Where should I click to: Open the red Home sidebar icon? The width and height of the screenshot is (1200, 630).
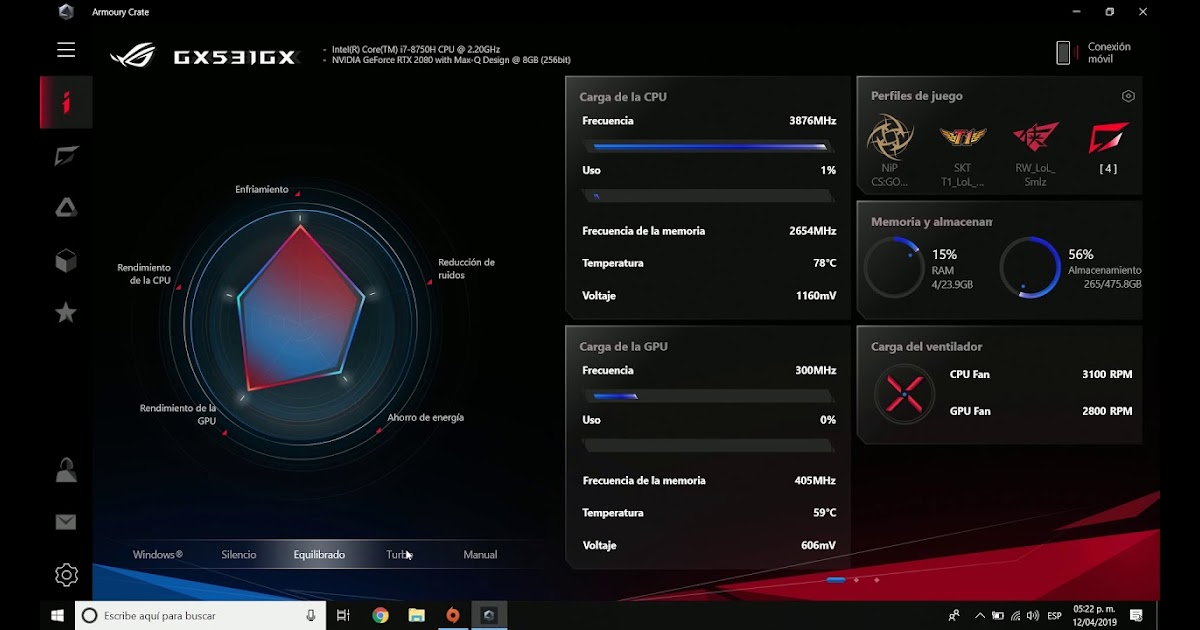(x=66, y=102)
